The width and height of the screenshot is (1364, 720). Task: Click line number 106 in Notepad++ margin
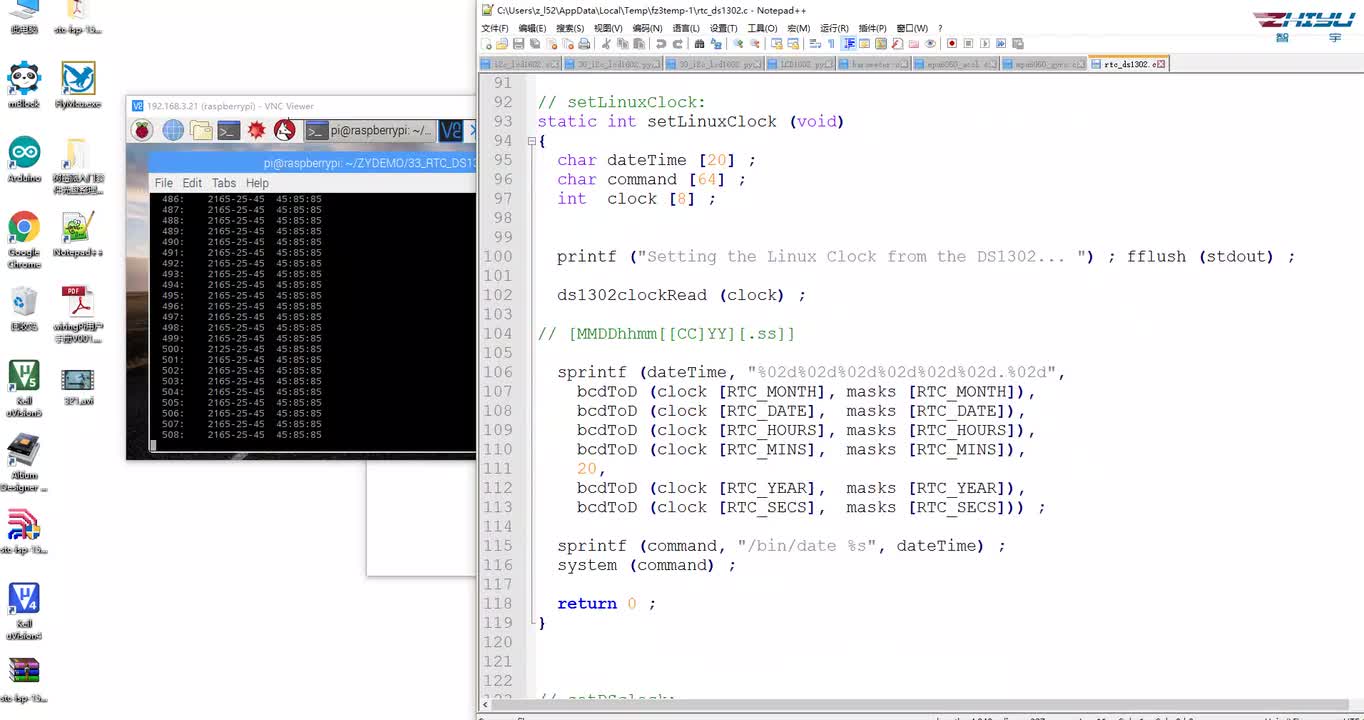pos(498,372)
